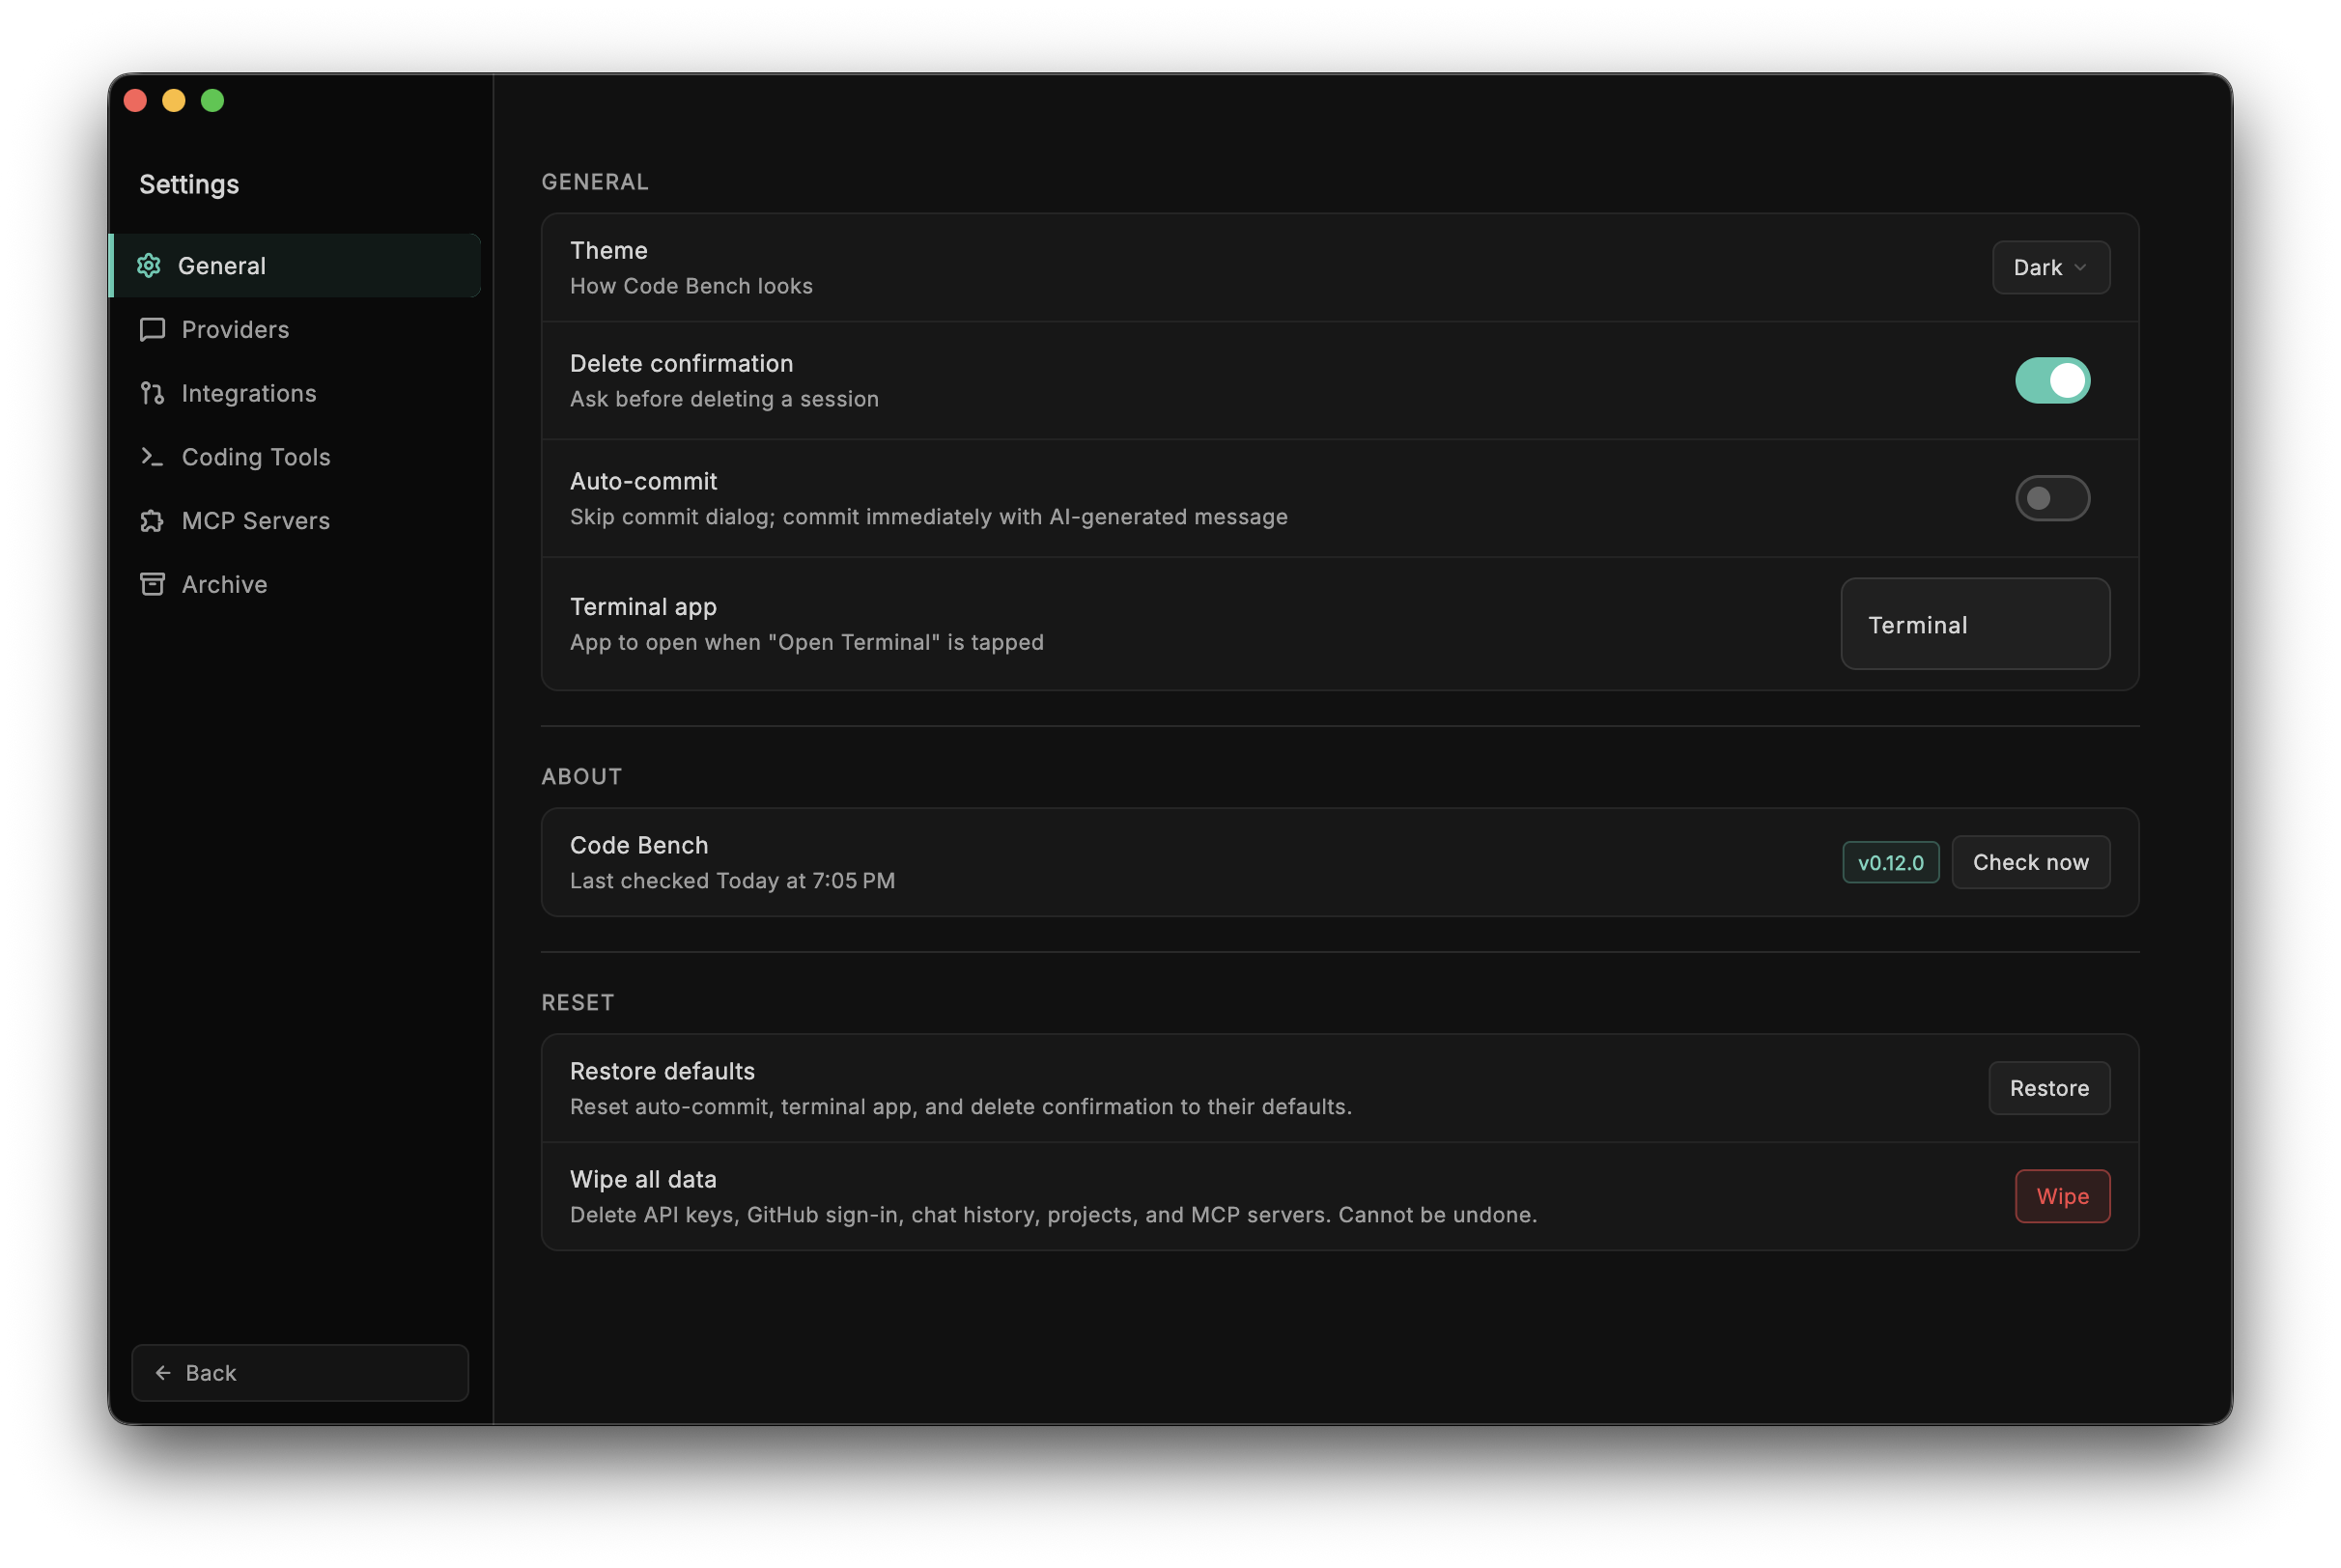This screenshot has height=1568, width=2341.
Task: Minimize the window with yellow button
Action: click(x=174, y=100)
